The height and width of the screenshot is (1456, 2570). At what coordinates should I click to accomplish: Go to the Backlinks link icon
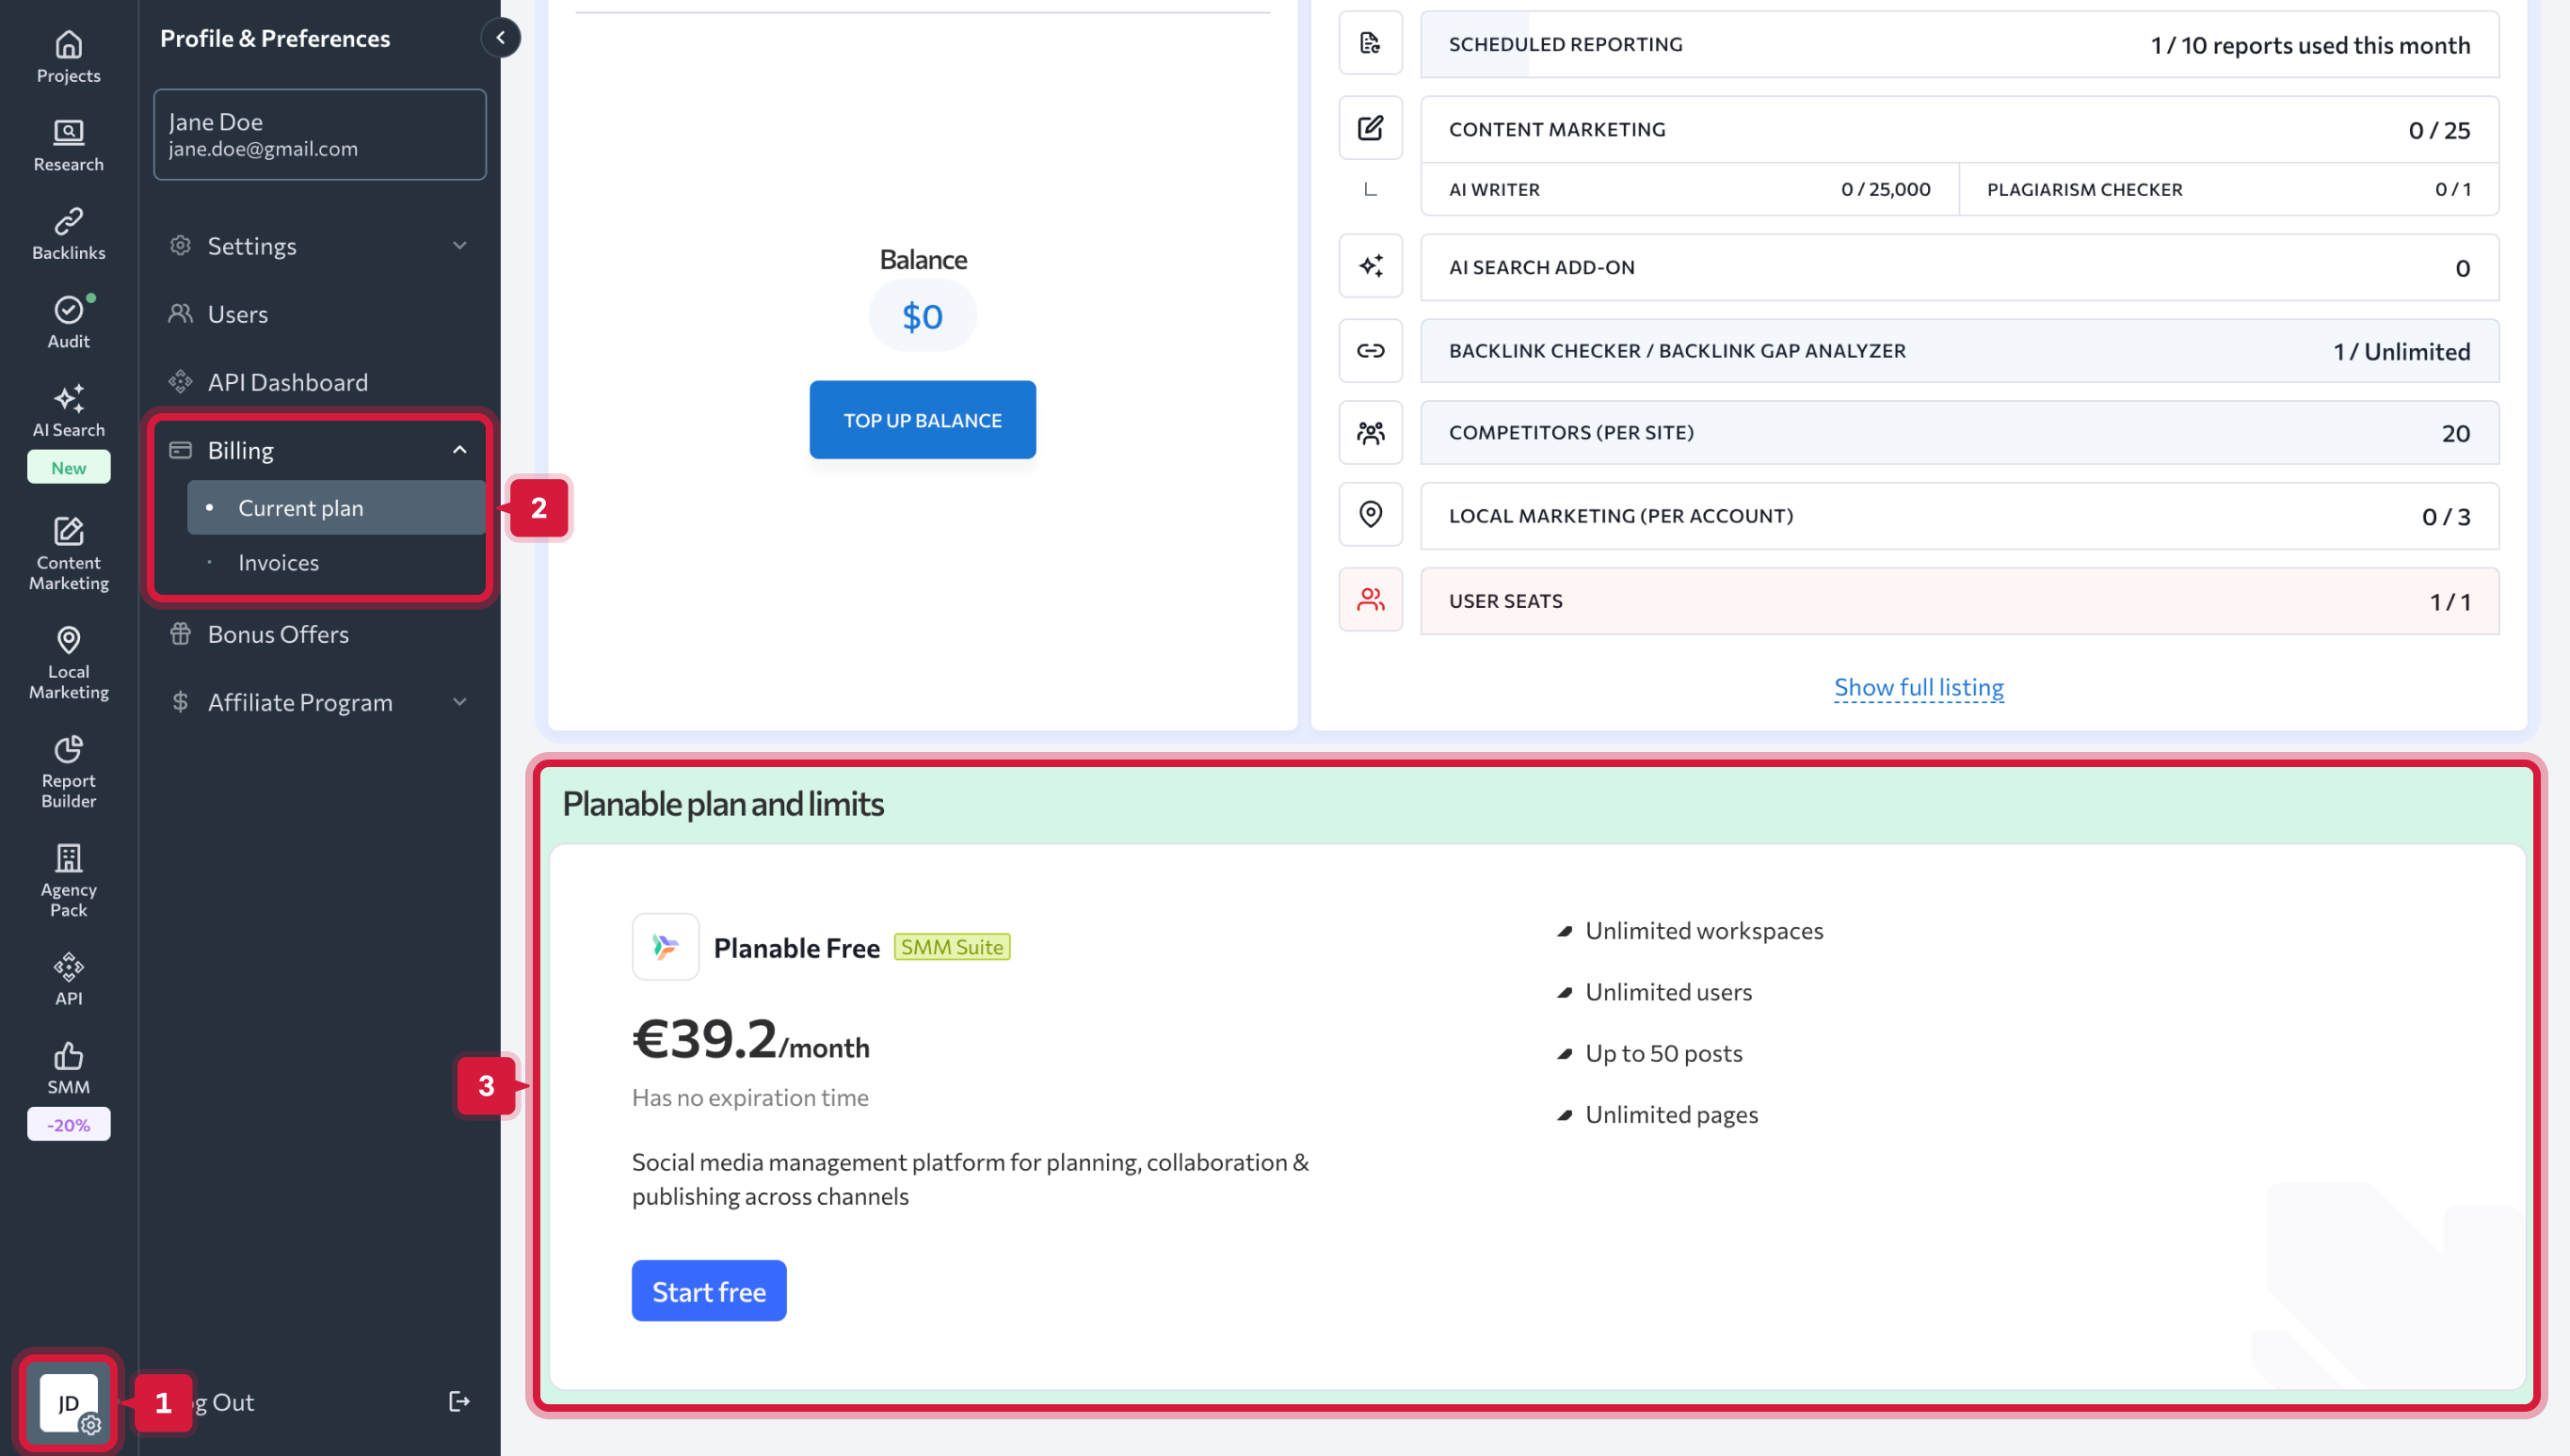point(68,221)
